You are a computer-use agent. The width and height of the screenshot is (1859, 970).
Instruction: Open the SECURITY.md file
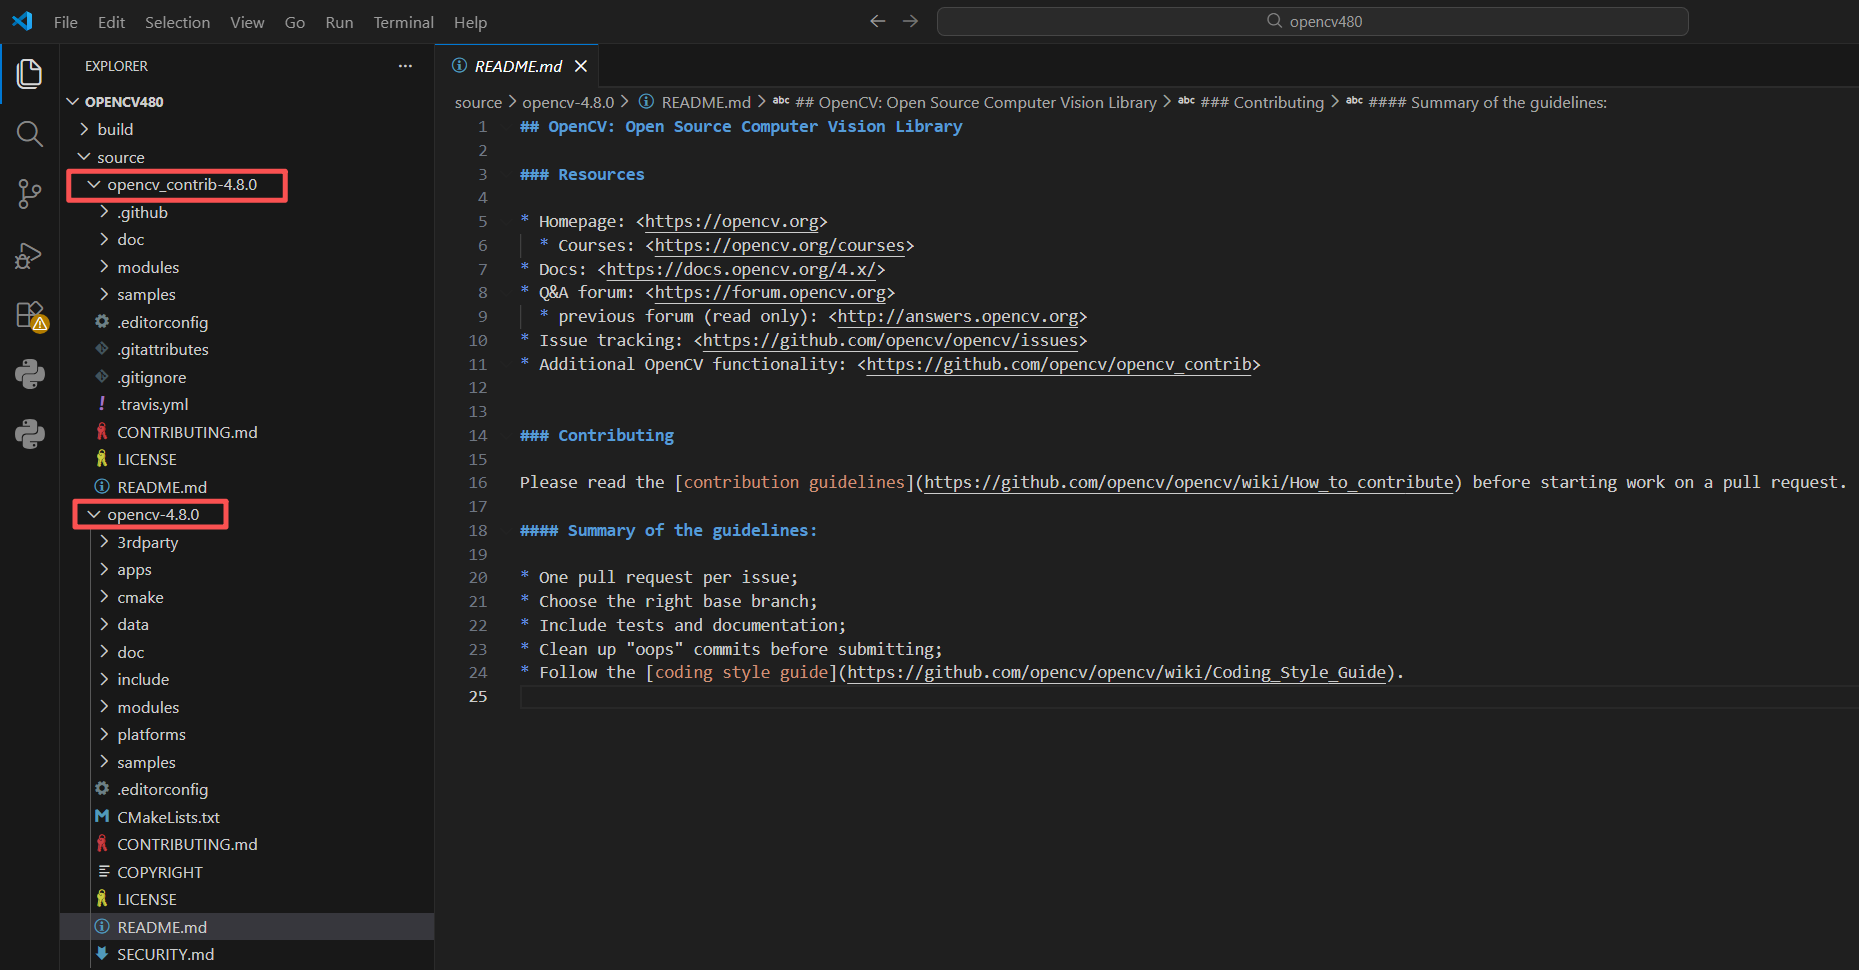click(x=247, y=954)
